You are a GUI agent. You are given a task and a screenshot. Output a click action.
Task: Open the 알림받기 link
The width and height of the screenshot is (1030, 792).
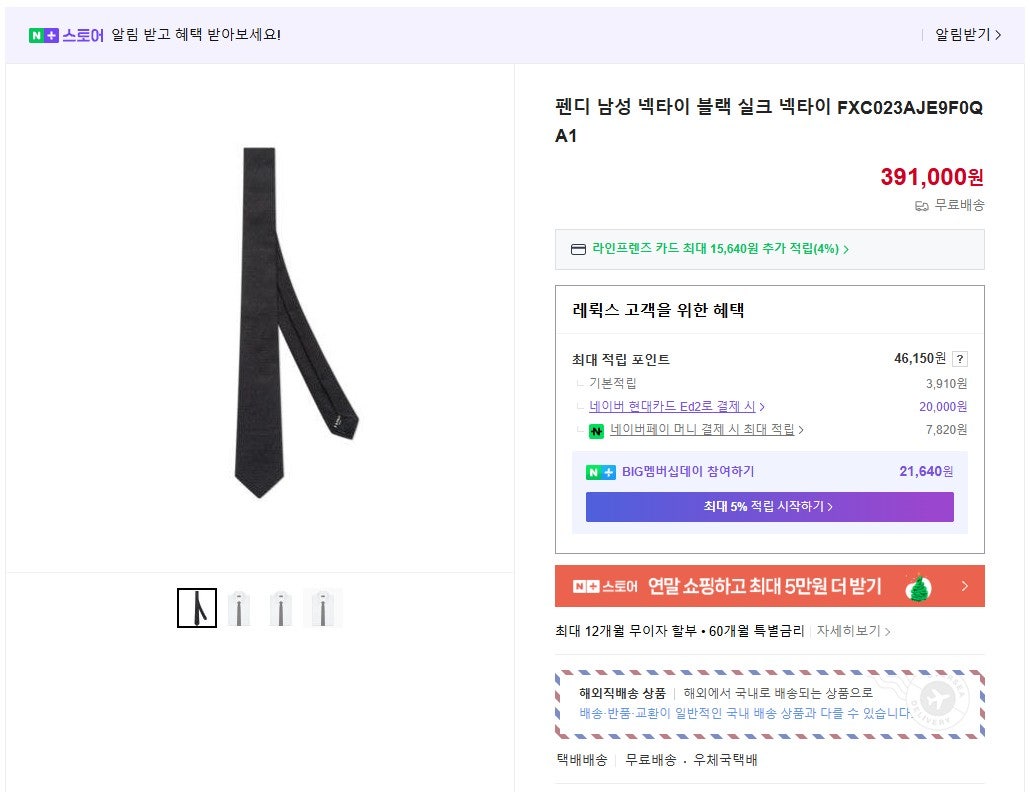tap(967, 35)
